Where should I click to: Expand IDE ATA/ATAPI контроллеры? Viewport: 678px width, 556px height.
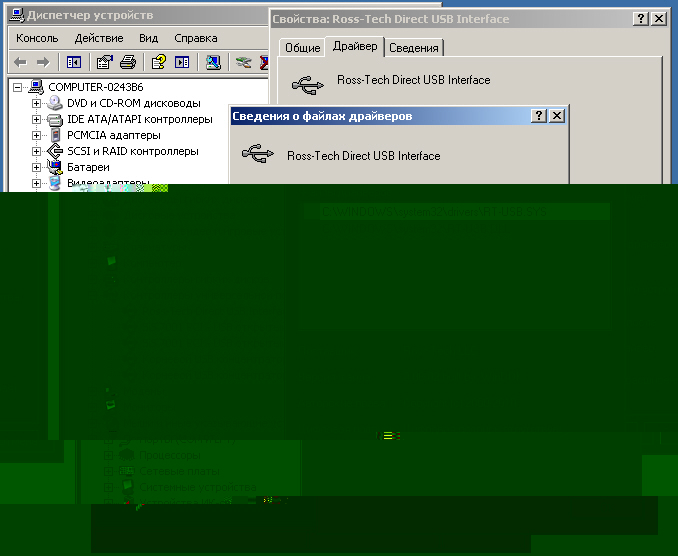click(36, 119)
